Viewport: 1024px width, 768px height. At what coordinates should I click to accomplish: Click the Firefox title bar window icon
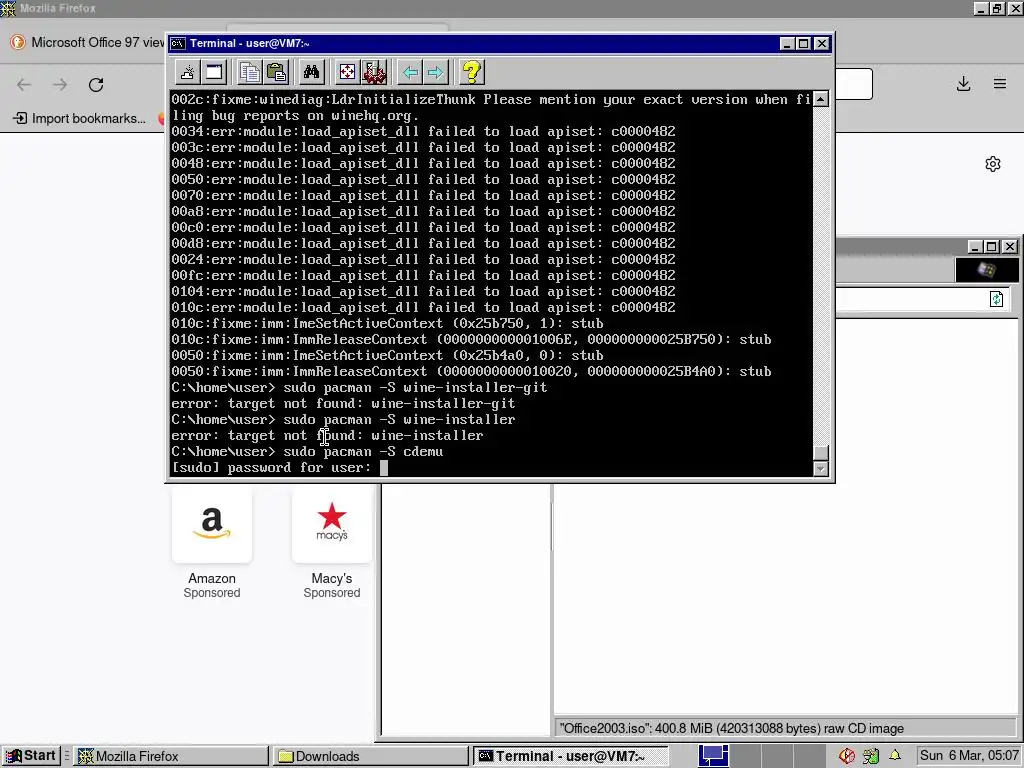[8, 8]
